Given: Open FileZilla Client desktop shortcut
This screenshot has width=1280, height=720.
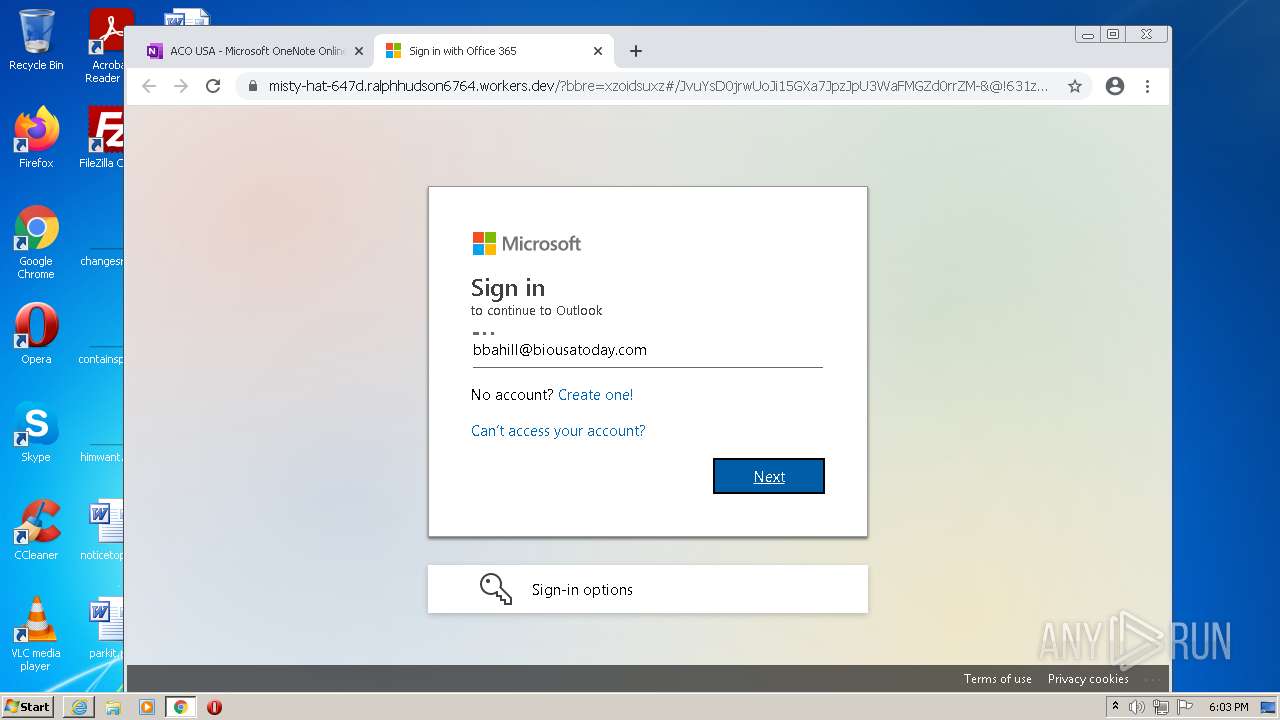Looking at the screenshot, I should [x=103, y=137].
